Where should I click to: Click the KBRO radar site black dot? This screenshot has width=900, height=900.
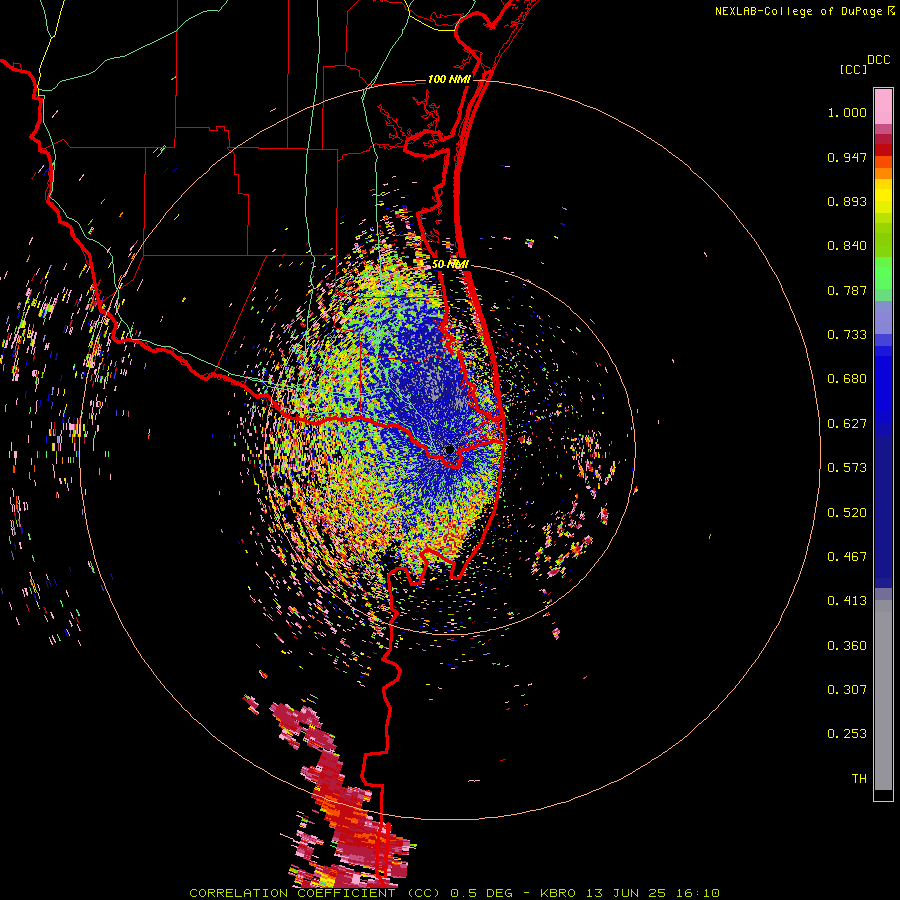tap(449, 449)
